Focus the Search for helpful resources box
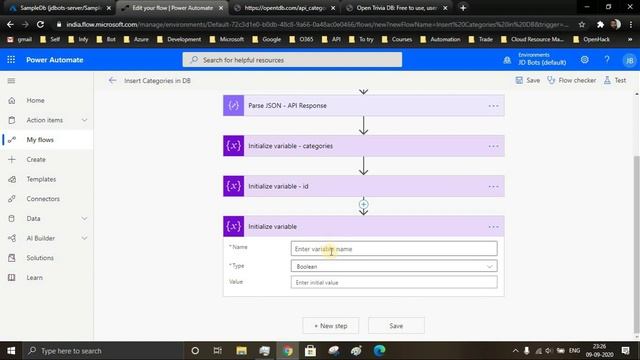Image resolution: width=640 pixels, height=360 pixels. click(x=292, y=60)
